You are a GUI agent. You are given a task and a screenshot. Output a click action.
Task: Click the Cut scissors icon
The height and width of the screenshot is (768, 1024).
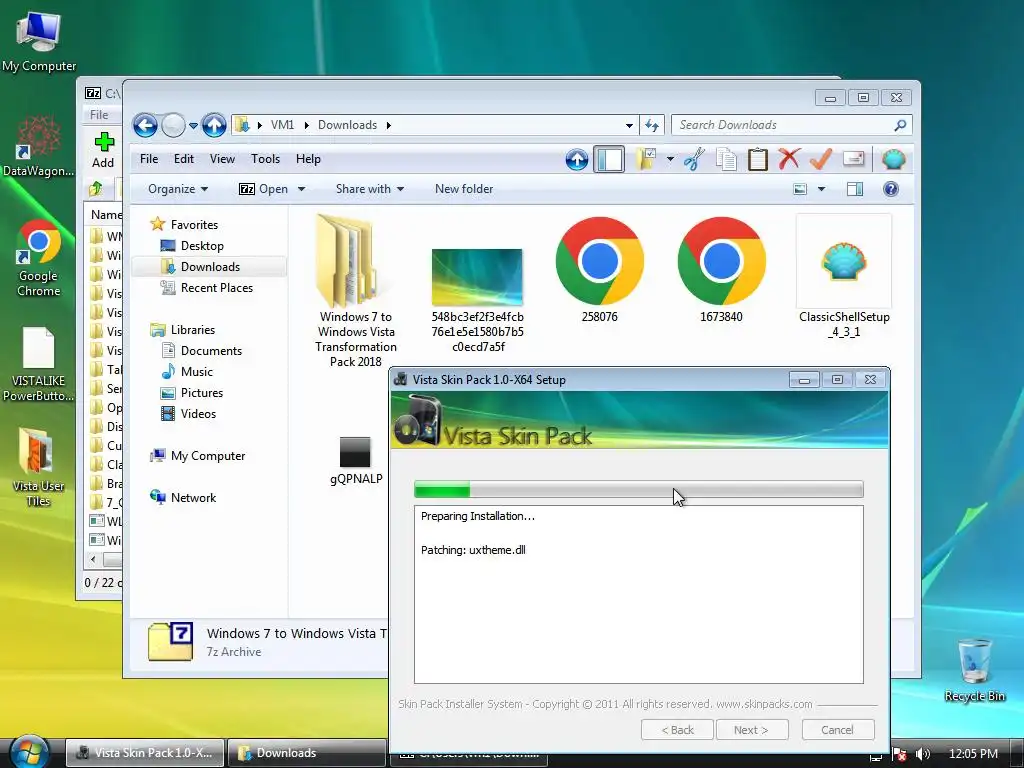pos(694,159)
